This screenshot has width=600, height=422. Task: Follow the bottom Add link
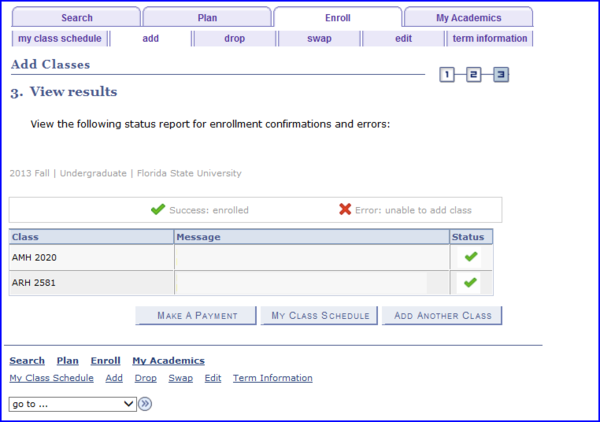click(114, 378)
